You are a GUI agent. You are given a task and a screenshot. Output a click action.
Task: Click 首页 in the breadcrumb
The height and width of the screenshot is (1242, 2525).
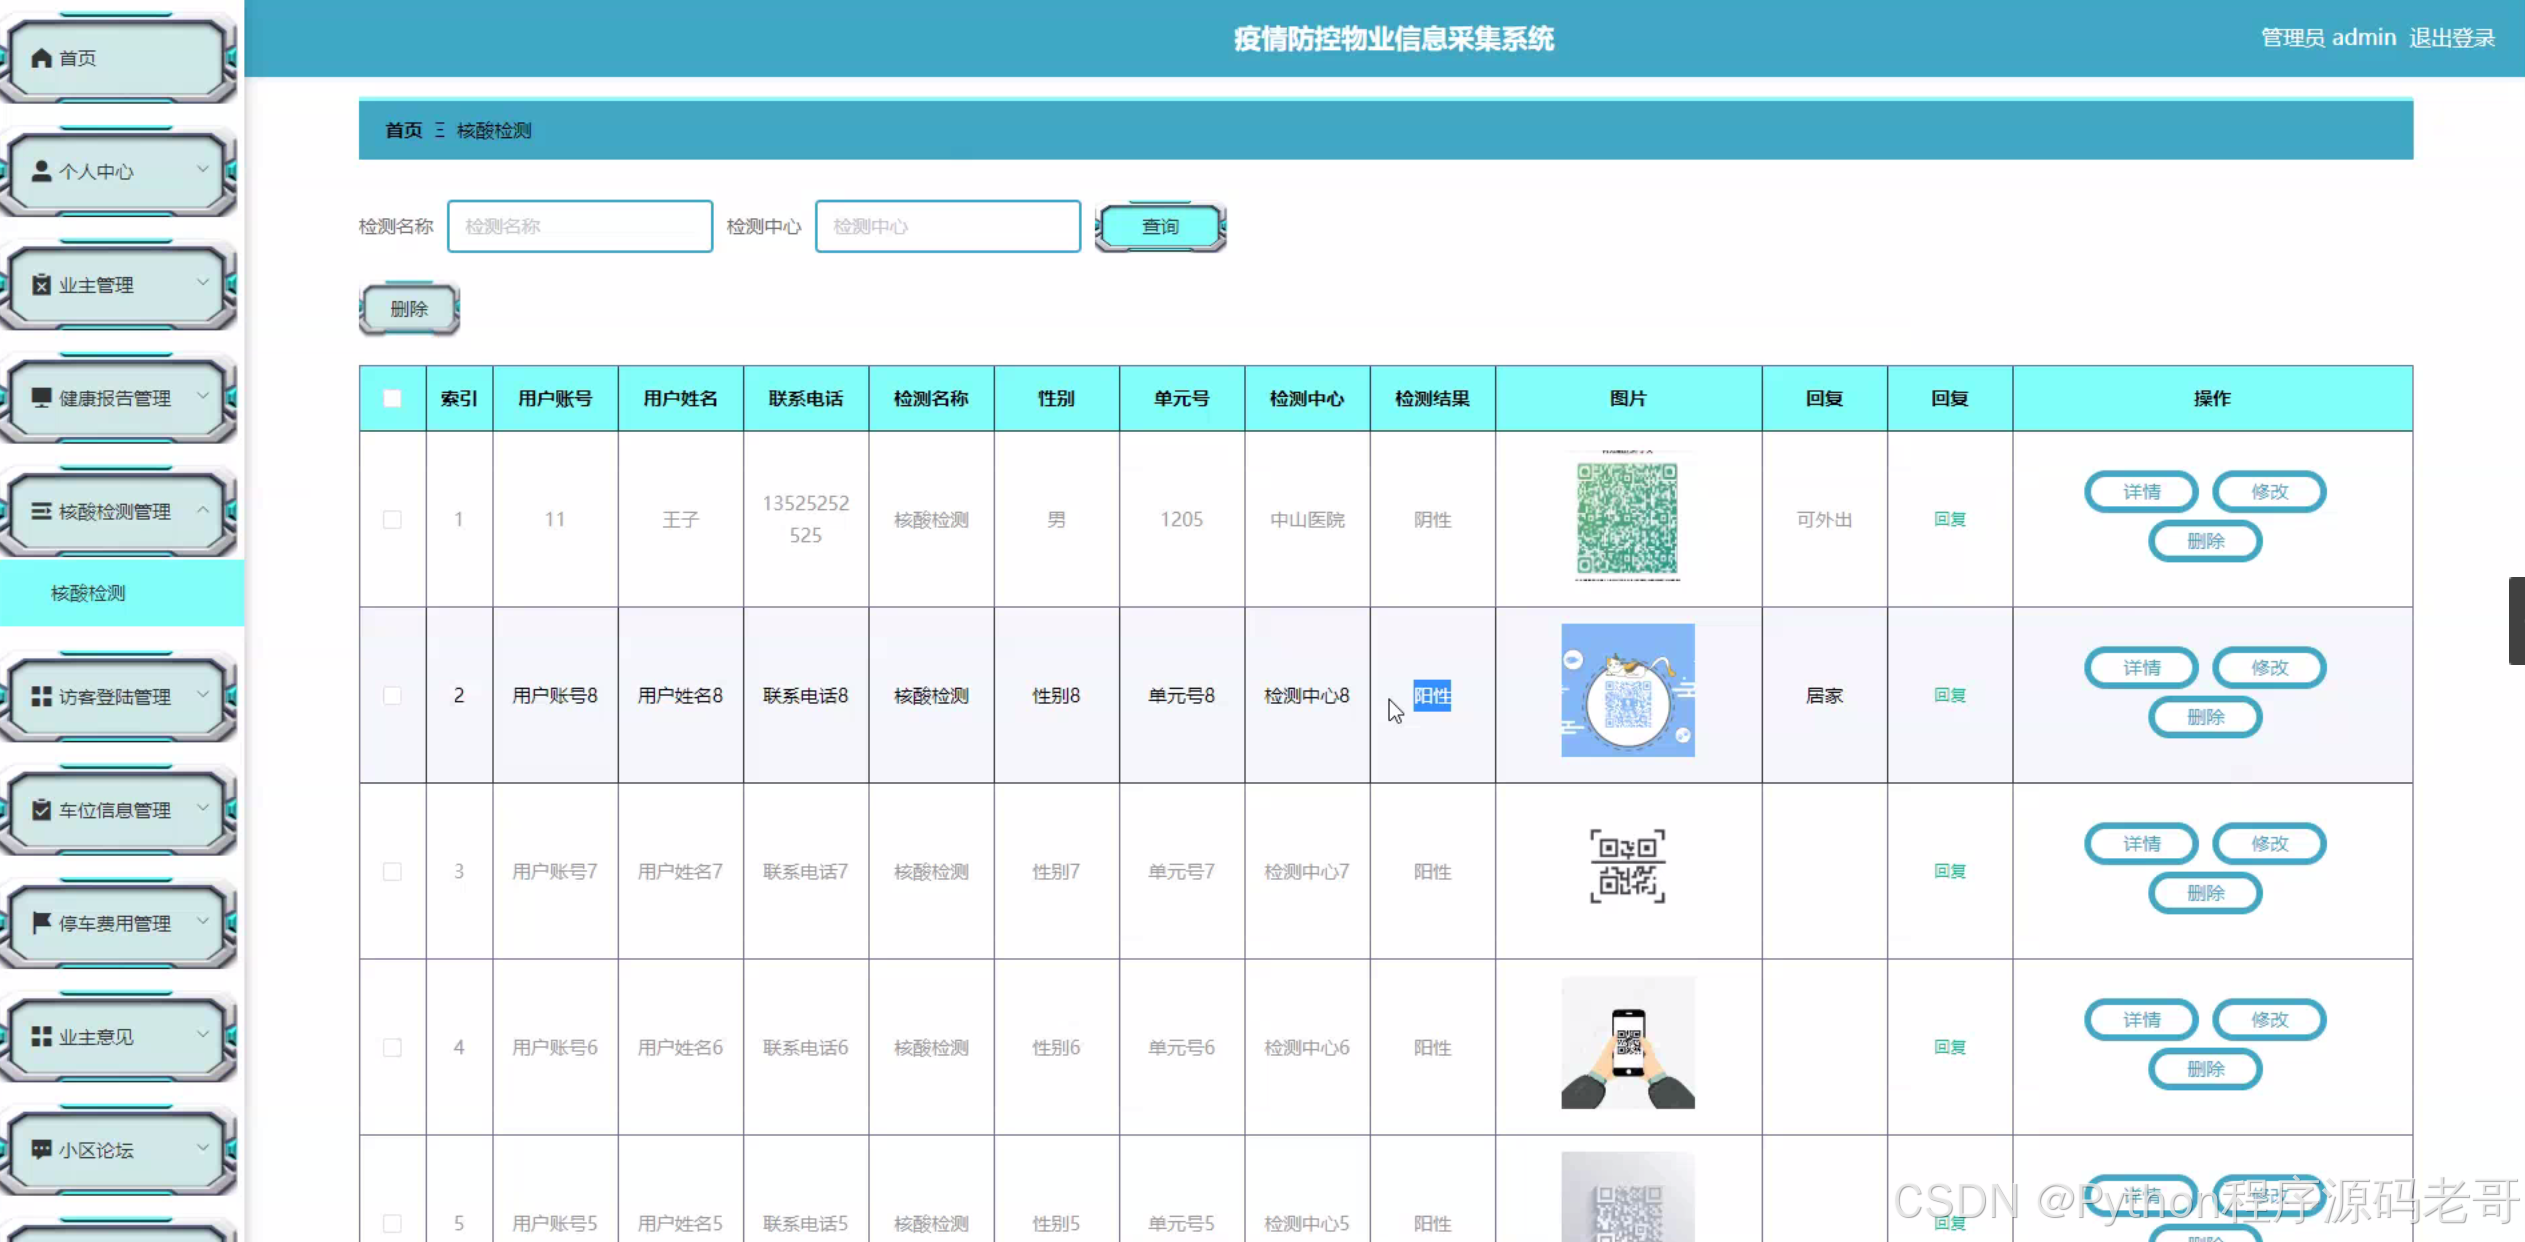point(404,130)
